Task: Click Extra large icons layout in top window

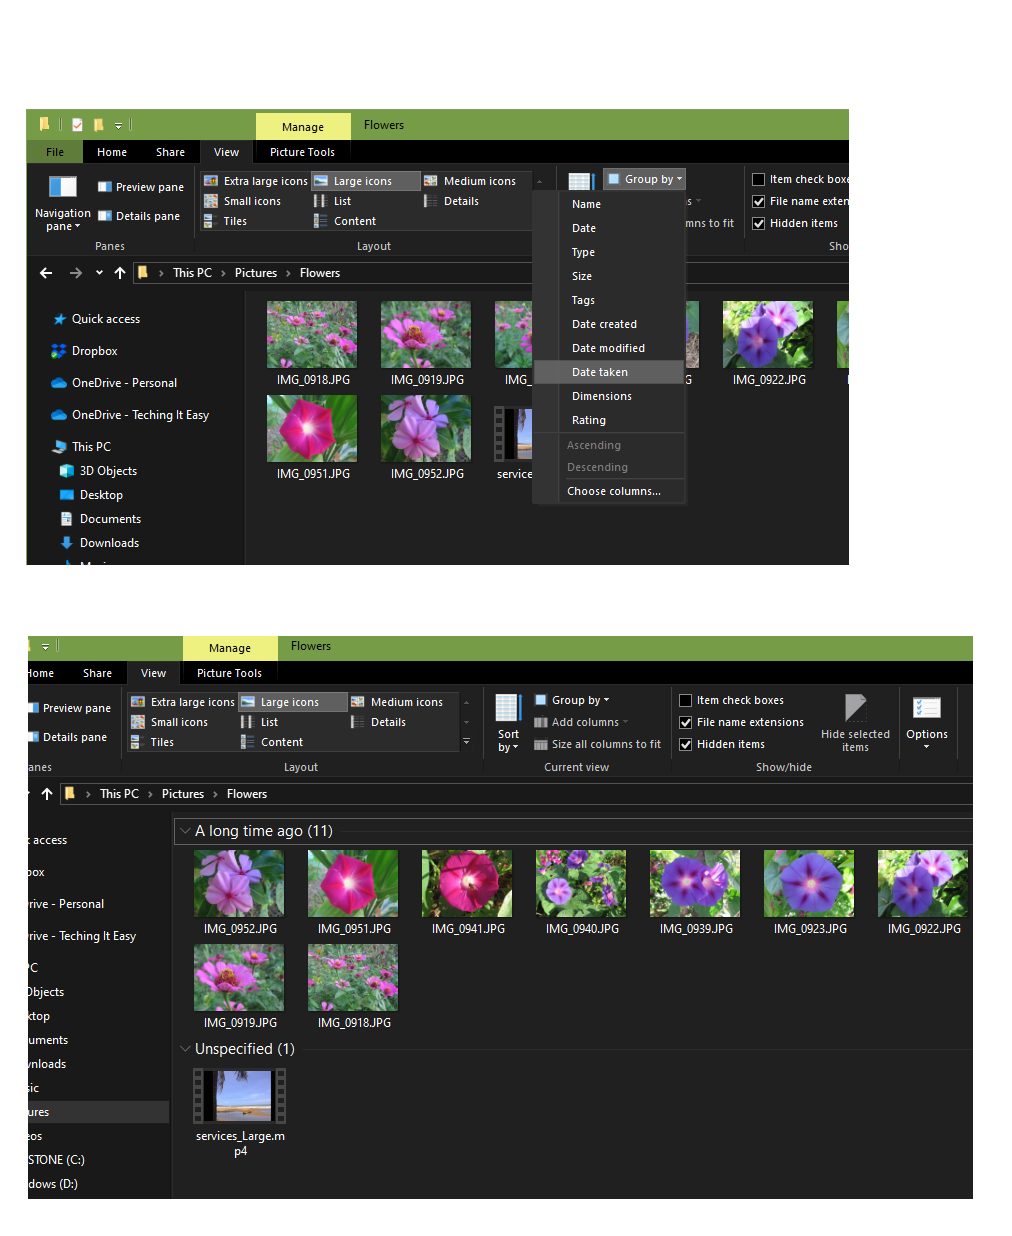Action: point(256,181)
